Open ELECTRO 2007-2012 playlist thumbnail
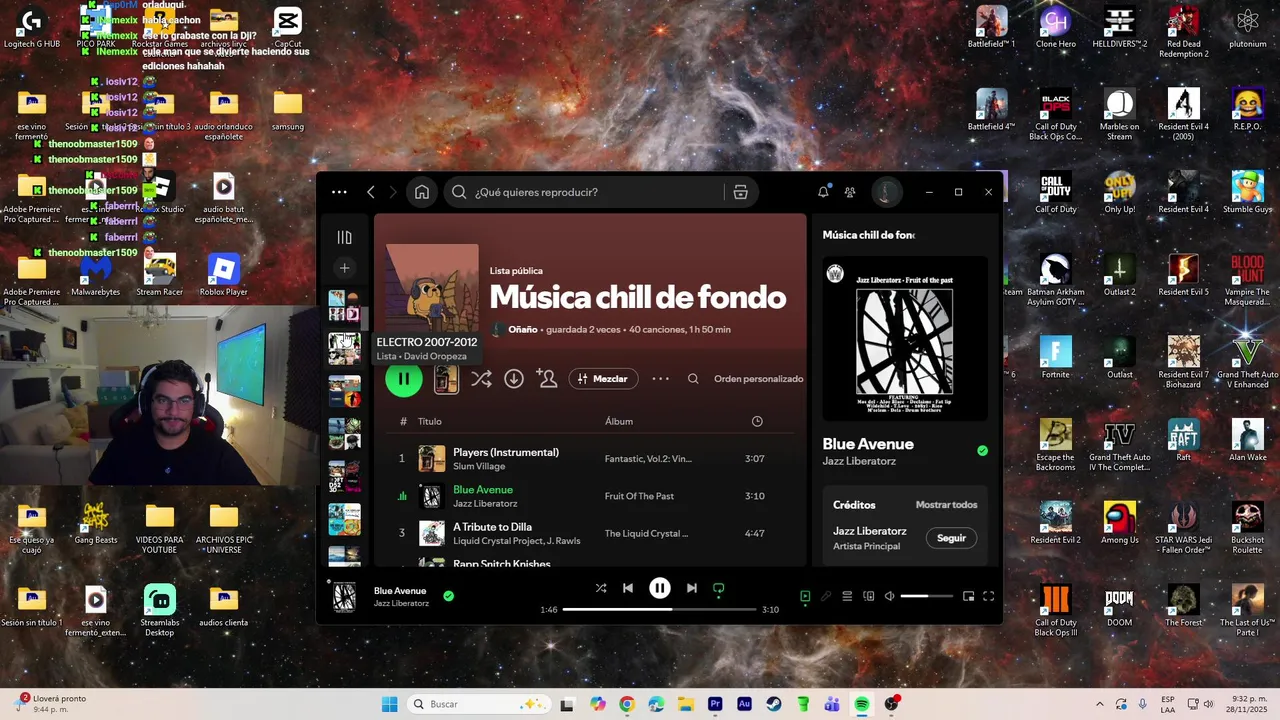 [344, 348]
